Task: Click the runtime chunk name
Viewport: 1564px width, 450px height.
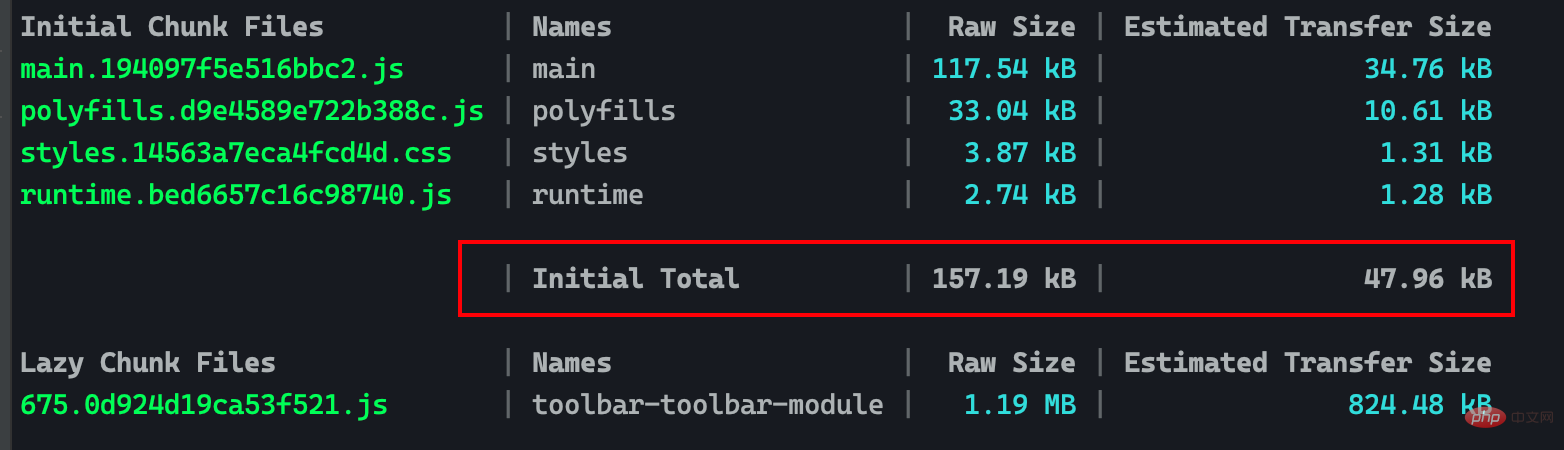Action: pos(588,195)
